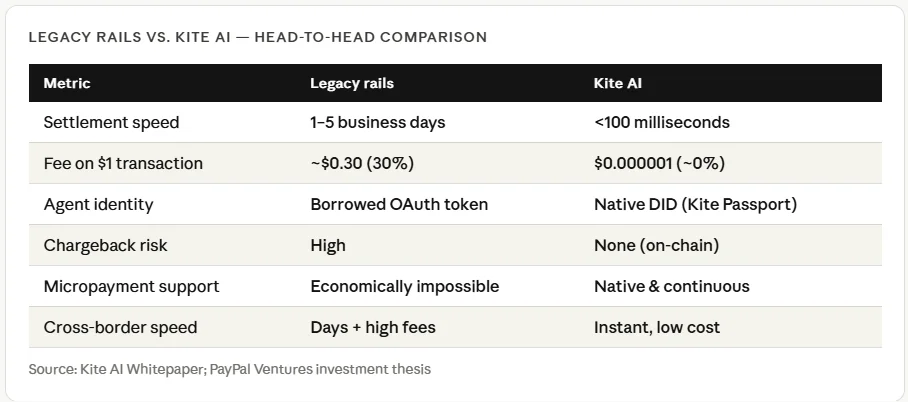This screenshot has width=908, height=402.
Task: Click the Agent identity row label
Action: [98, 204]
